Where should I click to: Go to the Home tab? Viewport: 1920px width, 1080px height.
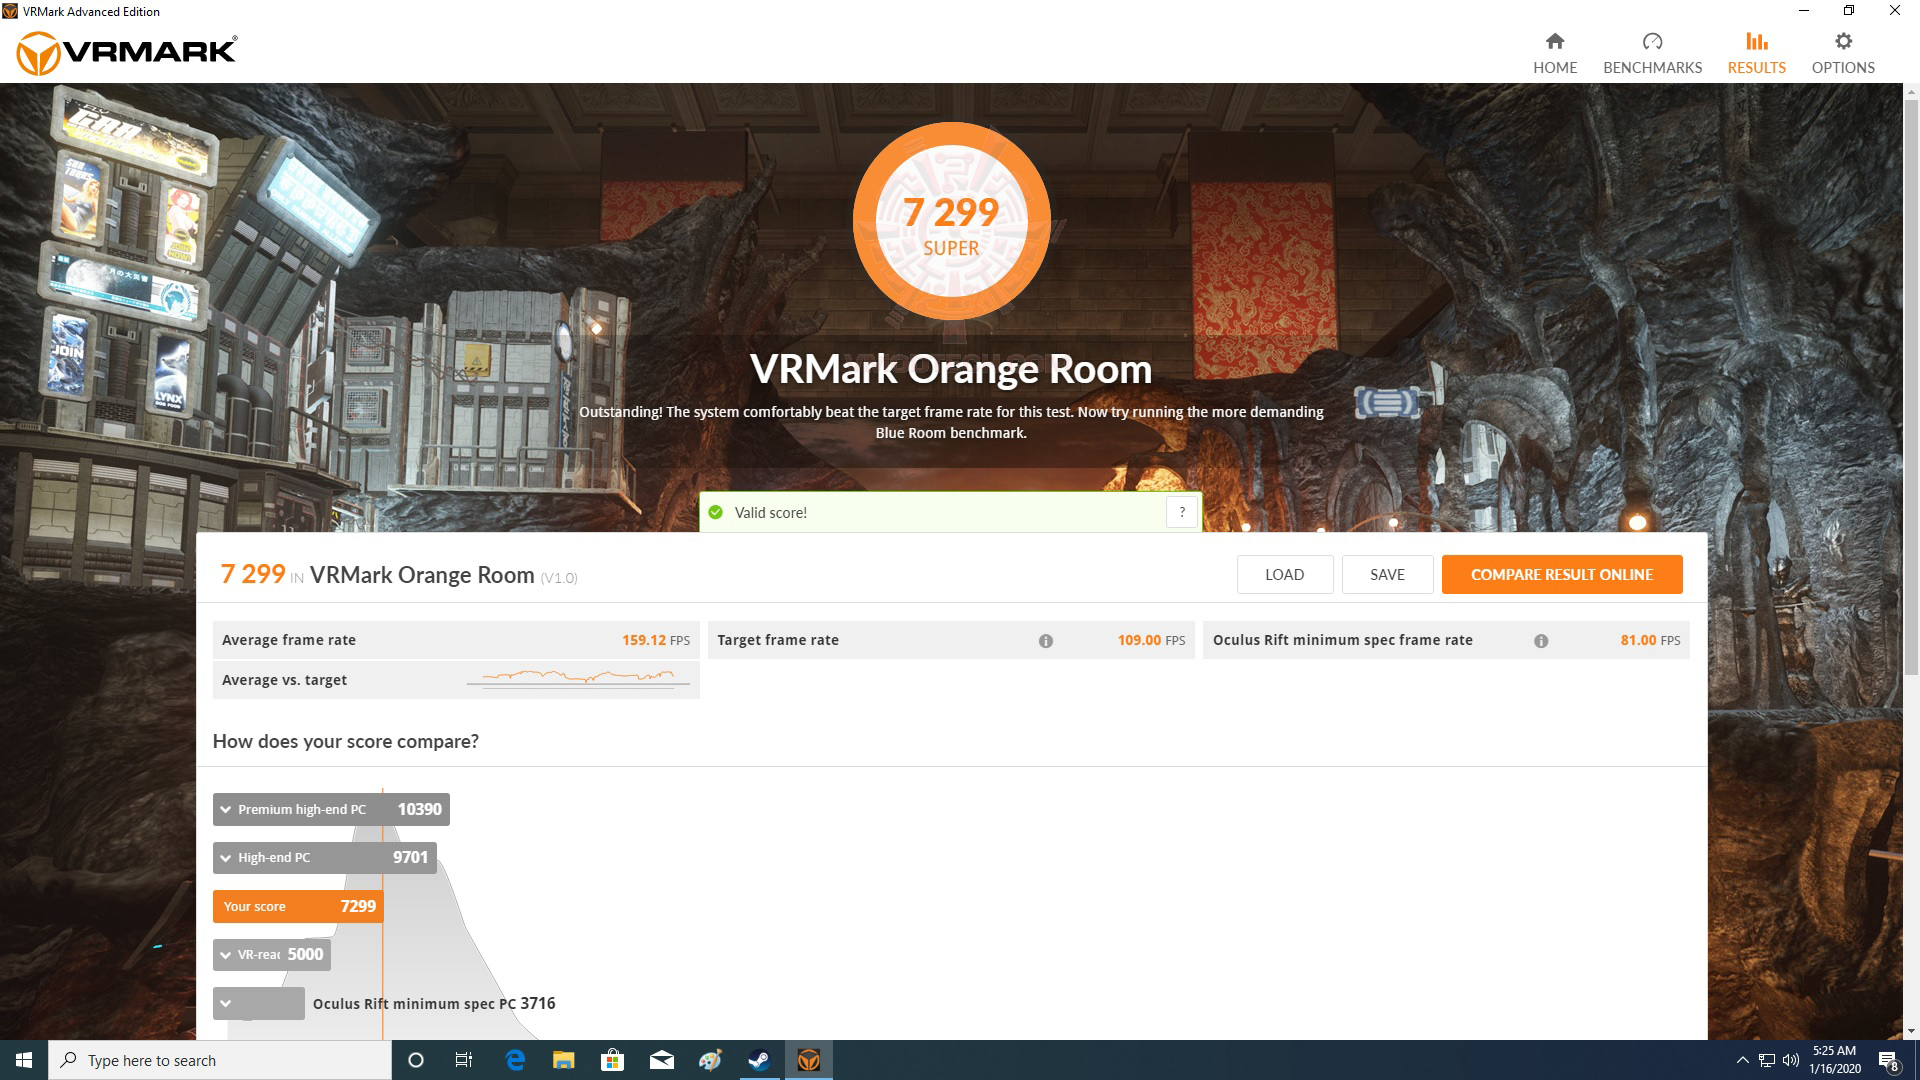tap(1555, 50)
